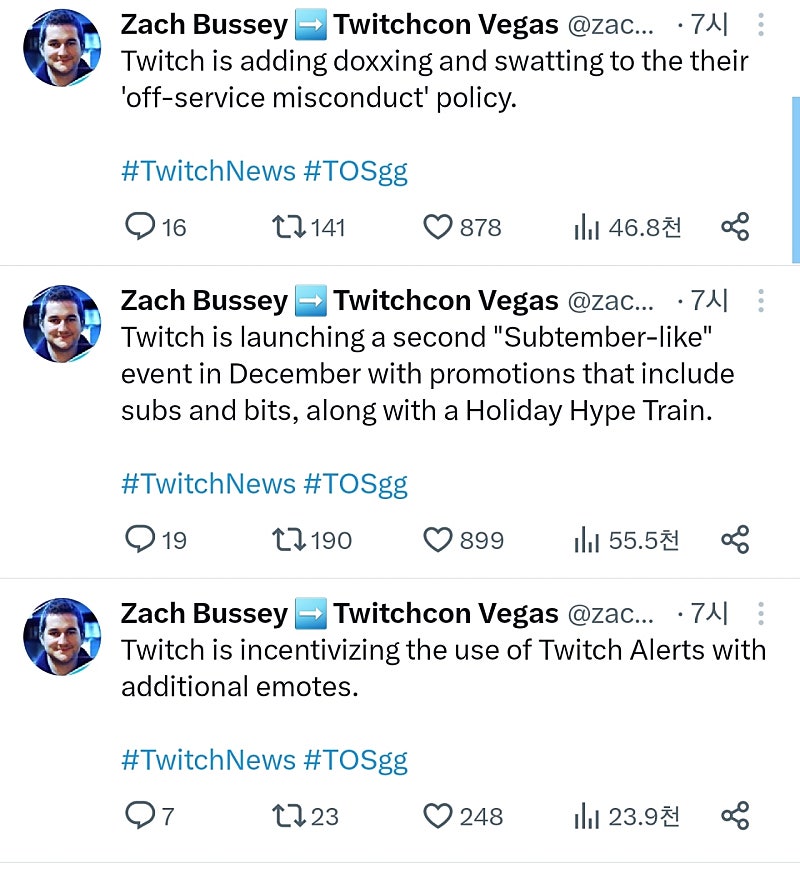Share the Subtember-like event tweet
Image resolution: width=800 pixels, height=873 pixels.
735,540
